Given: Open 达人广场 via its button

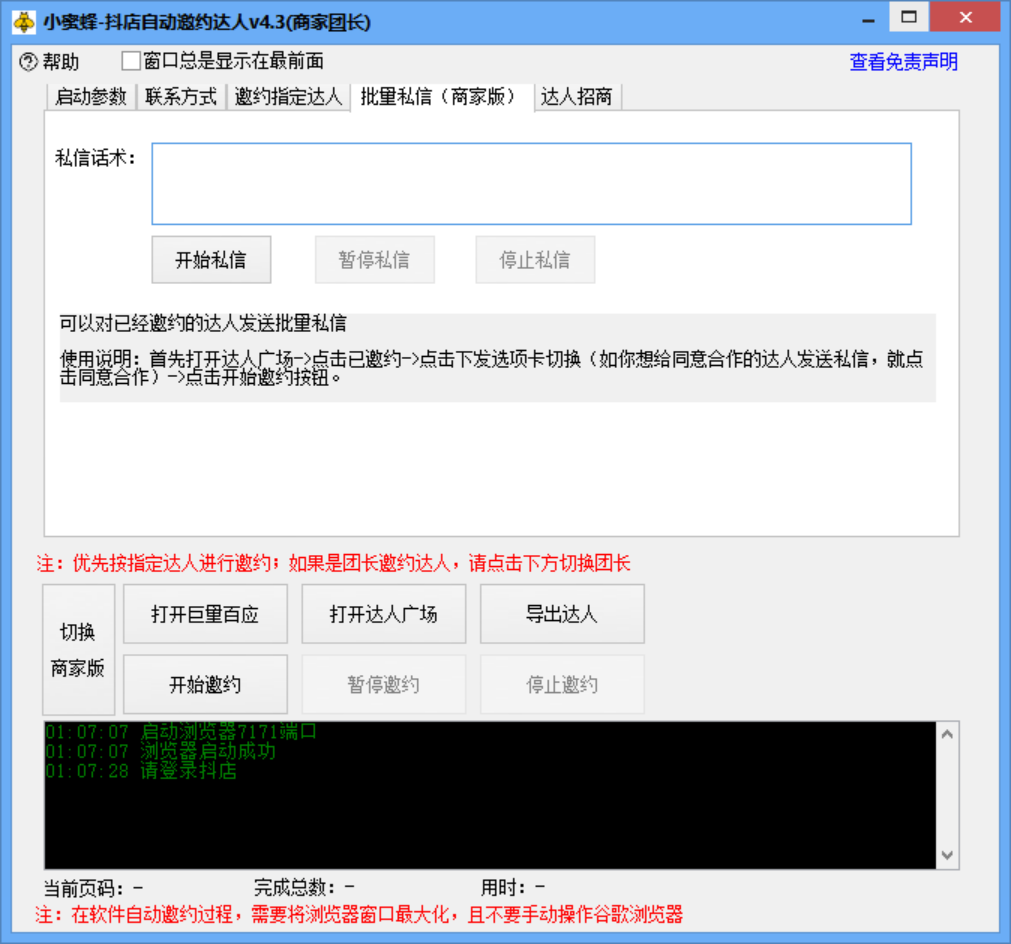Looking at the screenshot, I should coord(383,613).
